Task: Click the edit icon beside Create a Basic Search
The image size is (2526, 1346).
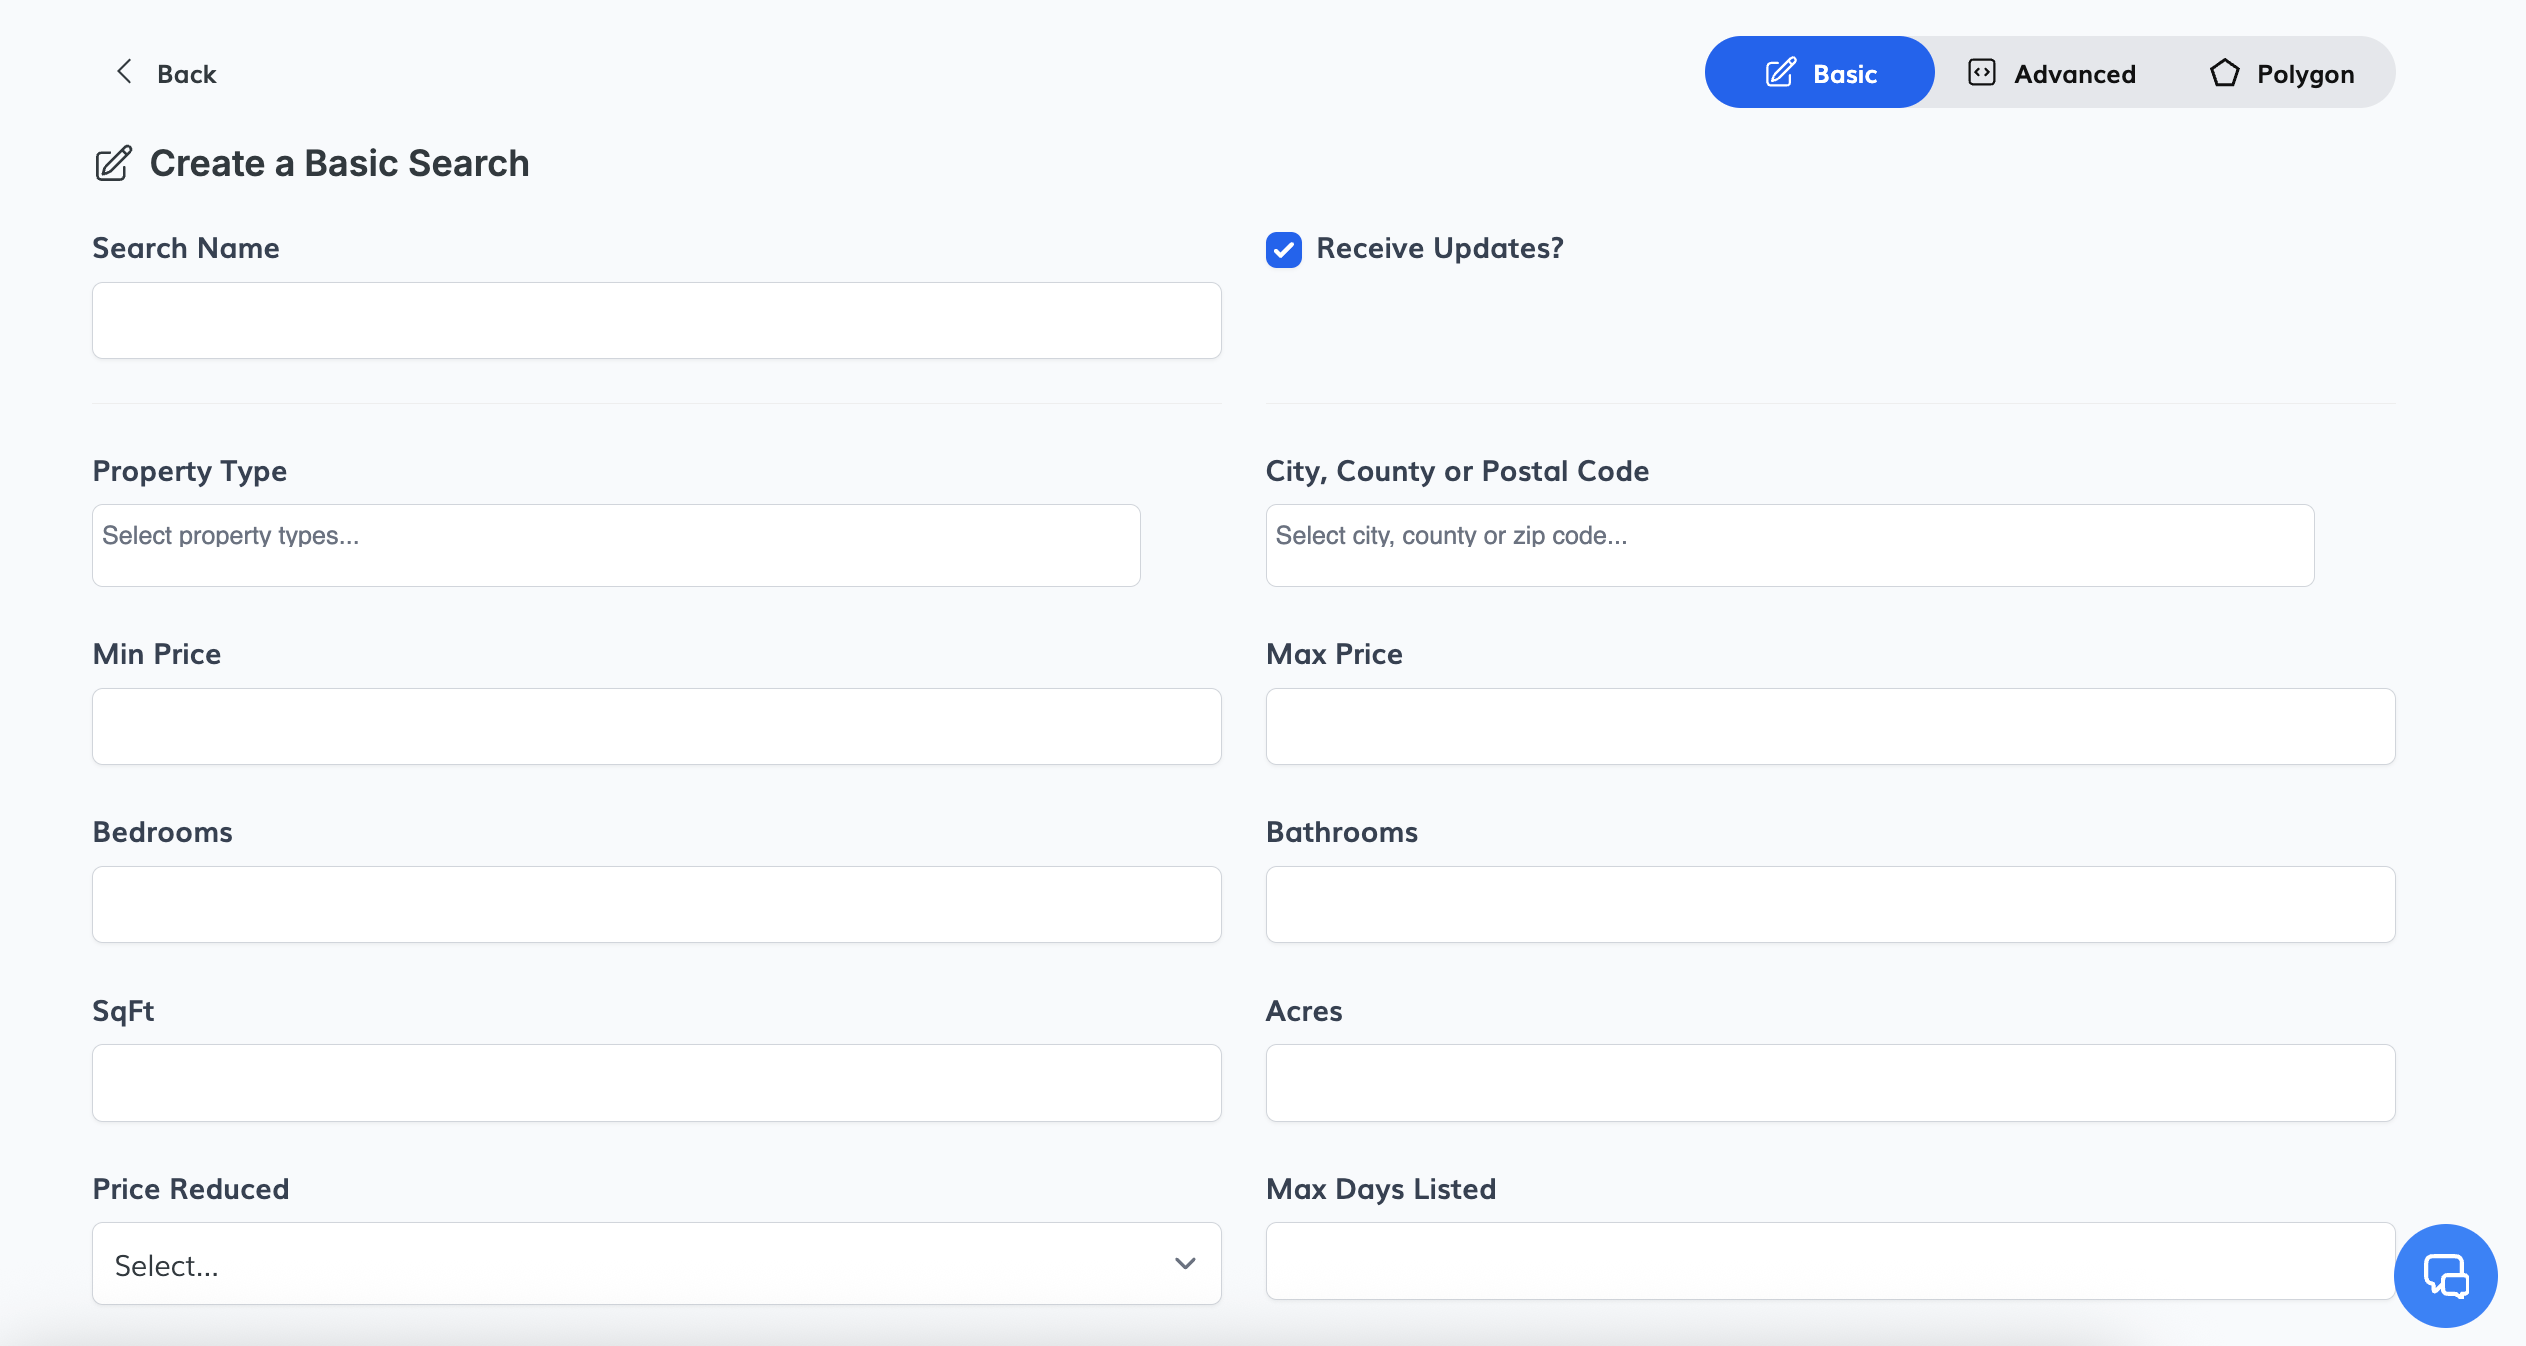Action: 113,163
